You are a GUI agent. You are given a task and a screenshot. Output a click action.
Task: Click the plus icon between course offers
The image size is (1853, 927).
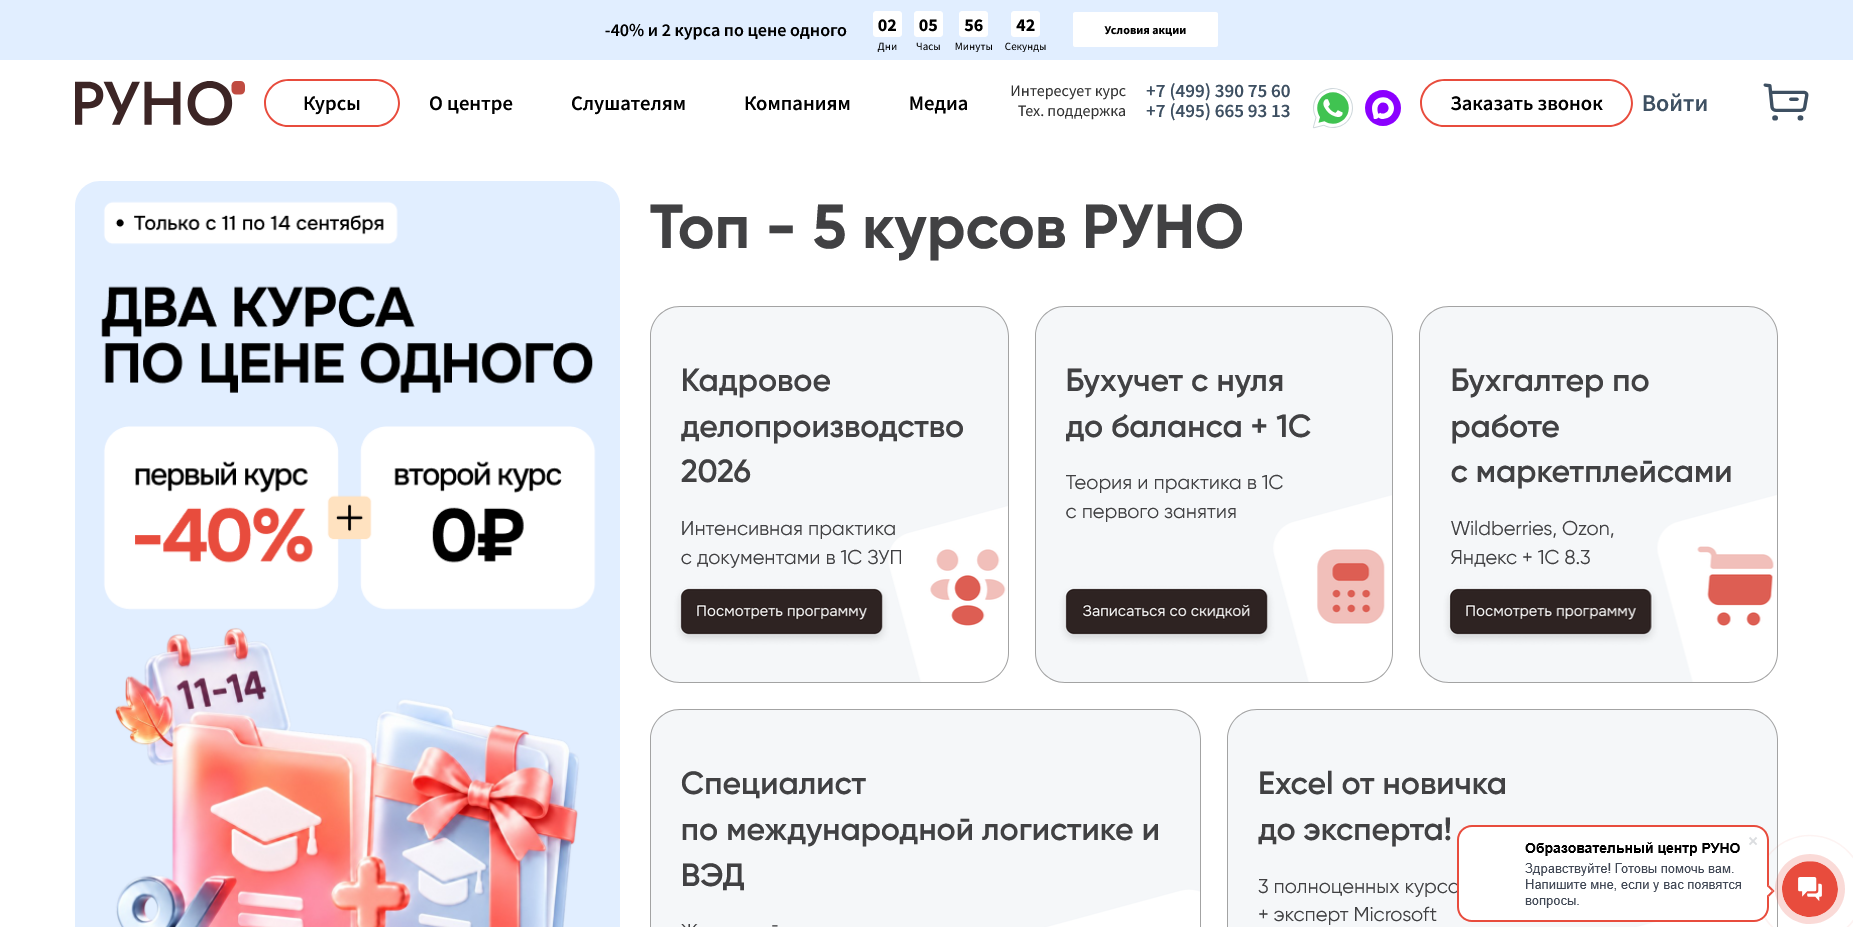(349, 518)
